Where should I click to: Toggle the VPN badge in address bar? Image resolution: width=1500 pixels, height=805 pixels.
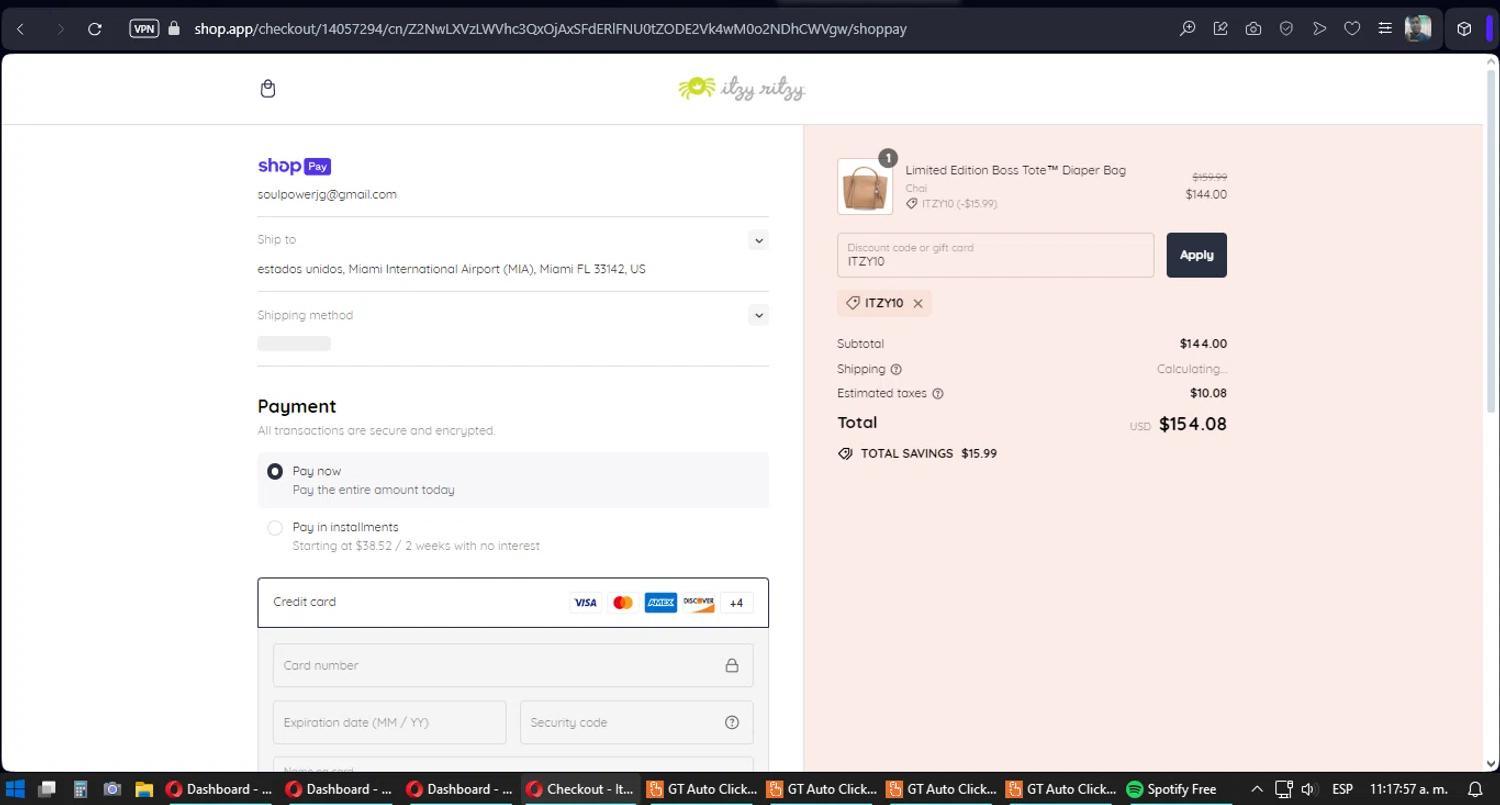click(144, 29)
